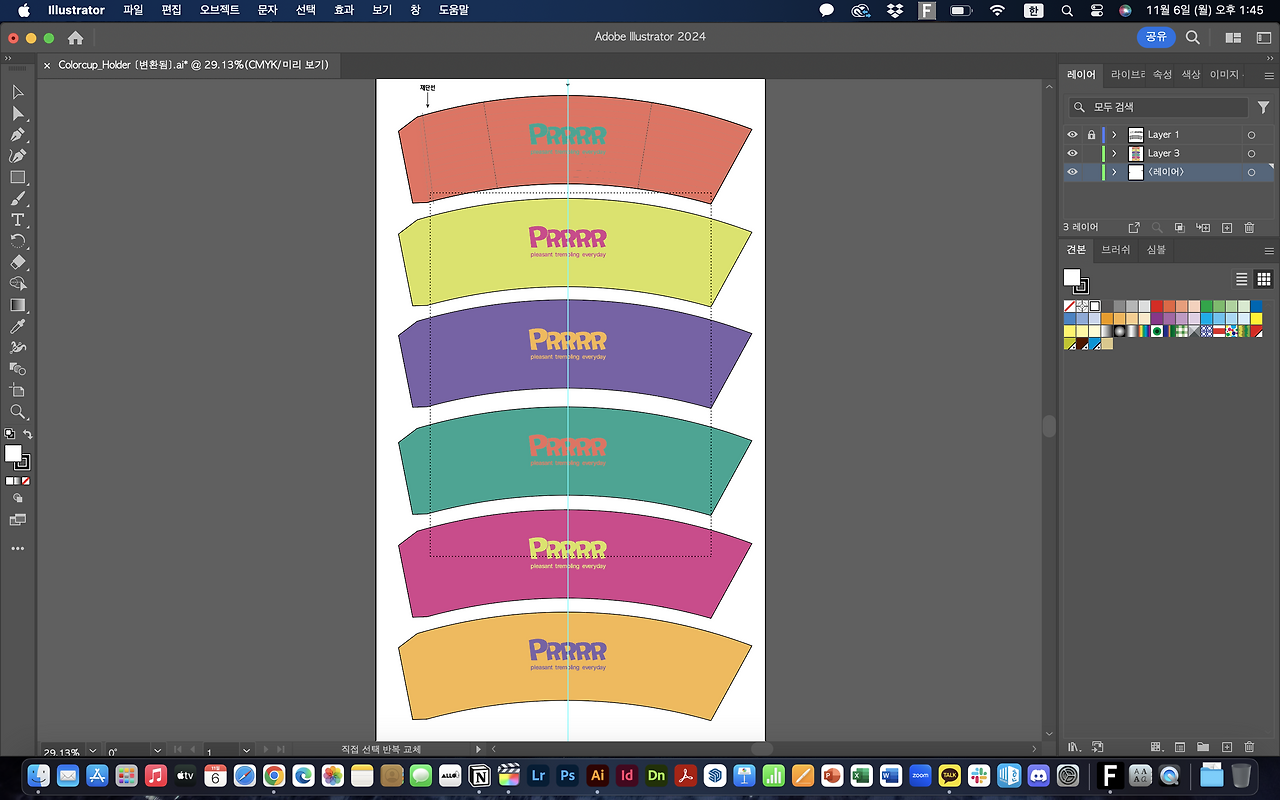Open the 효과 menu
The height and width of the screenshot is (800, 1280).
(344, 10)
